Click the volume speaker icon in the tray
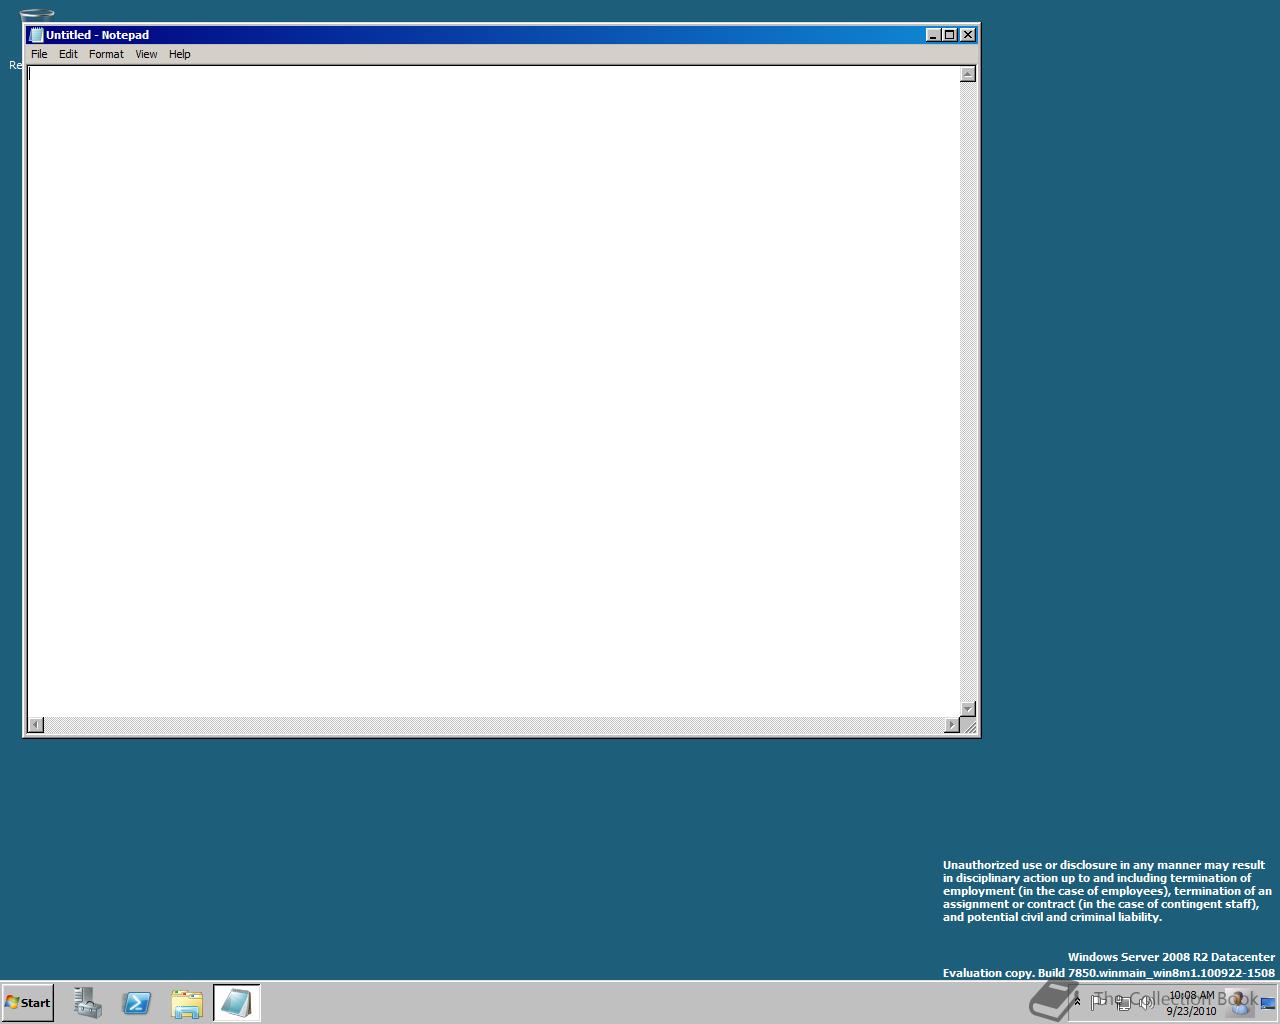The height and width of the screenshot is (1024, 1280). tap(1145, 1002)
